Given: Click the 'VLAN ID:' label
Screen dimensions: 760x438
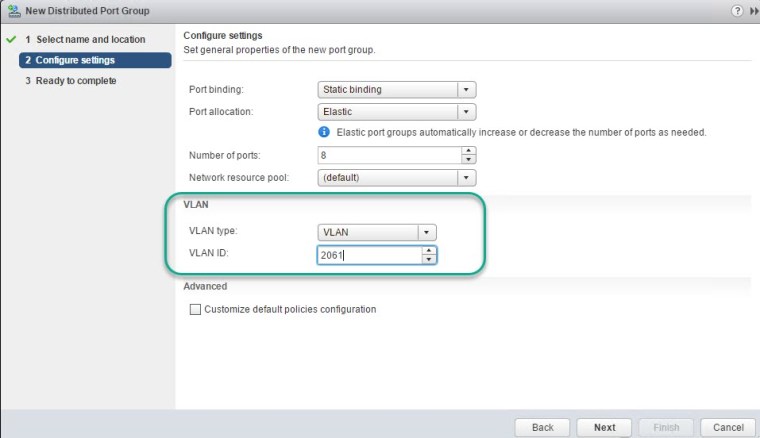Looking at the screenshot, I should 208,253.
